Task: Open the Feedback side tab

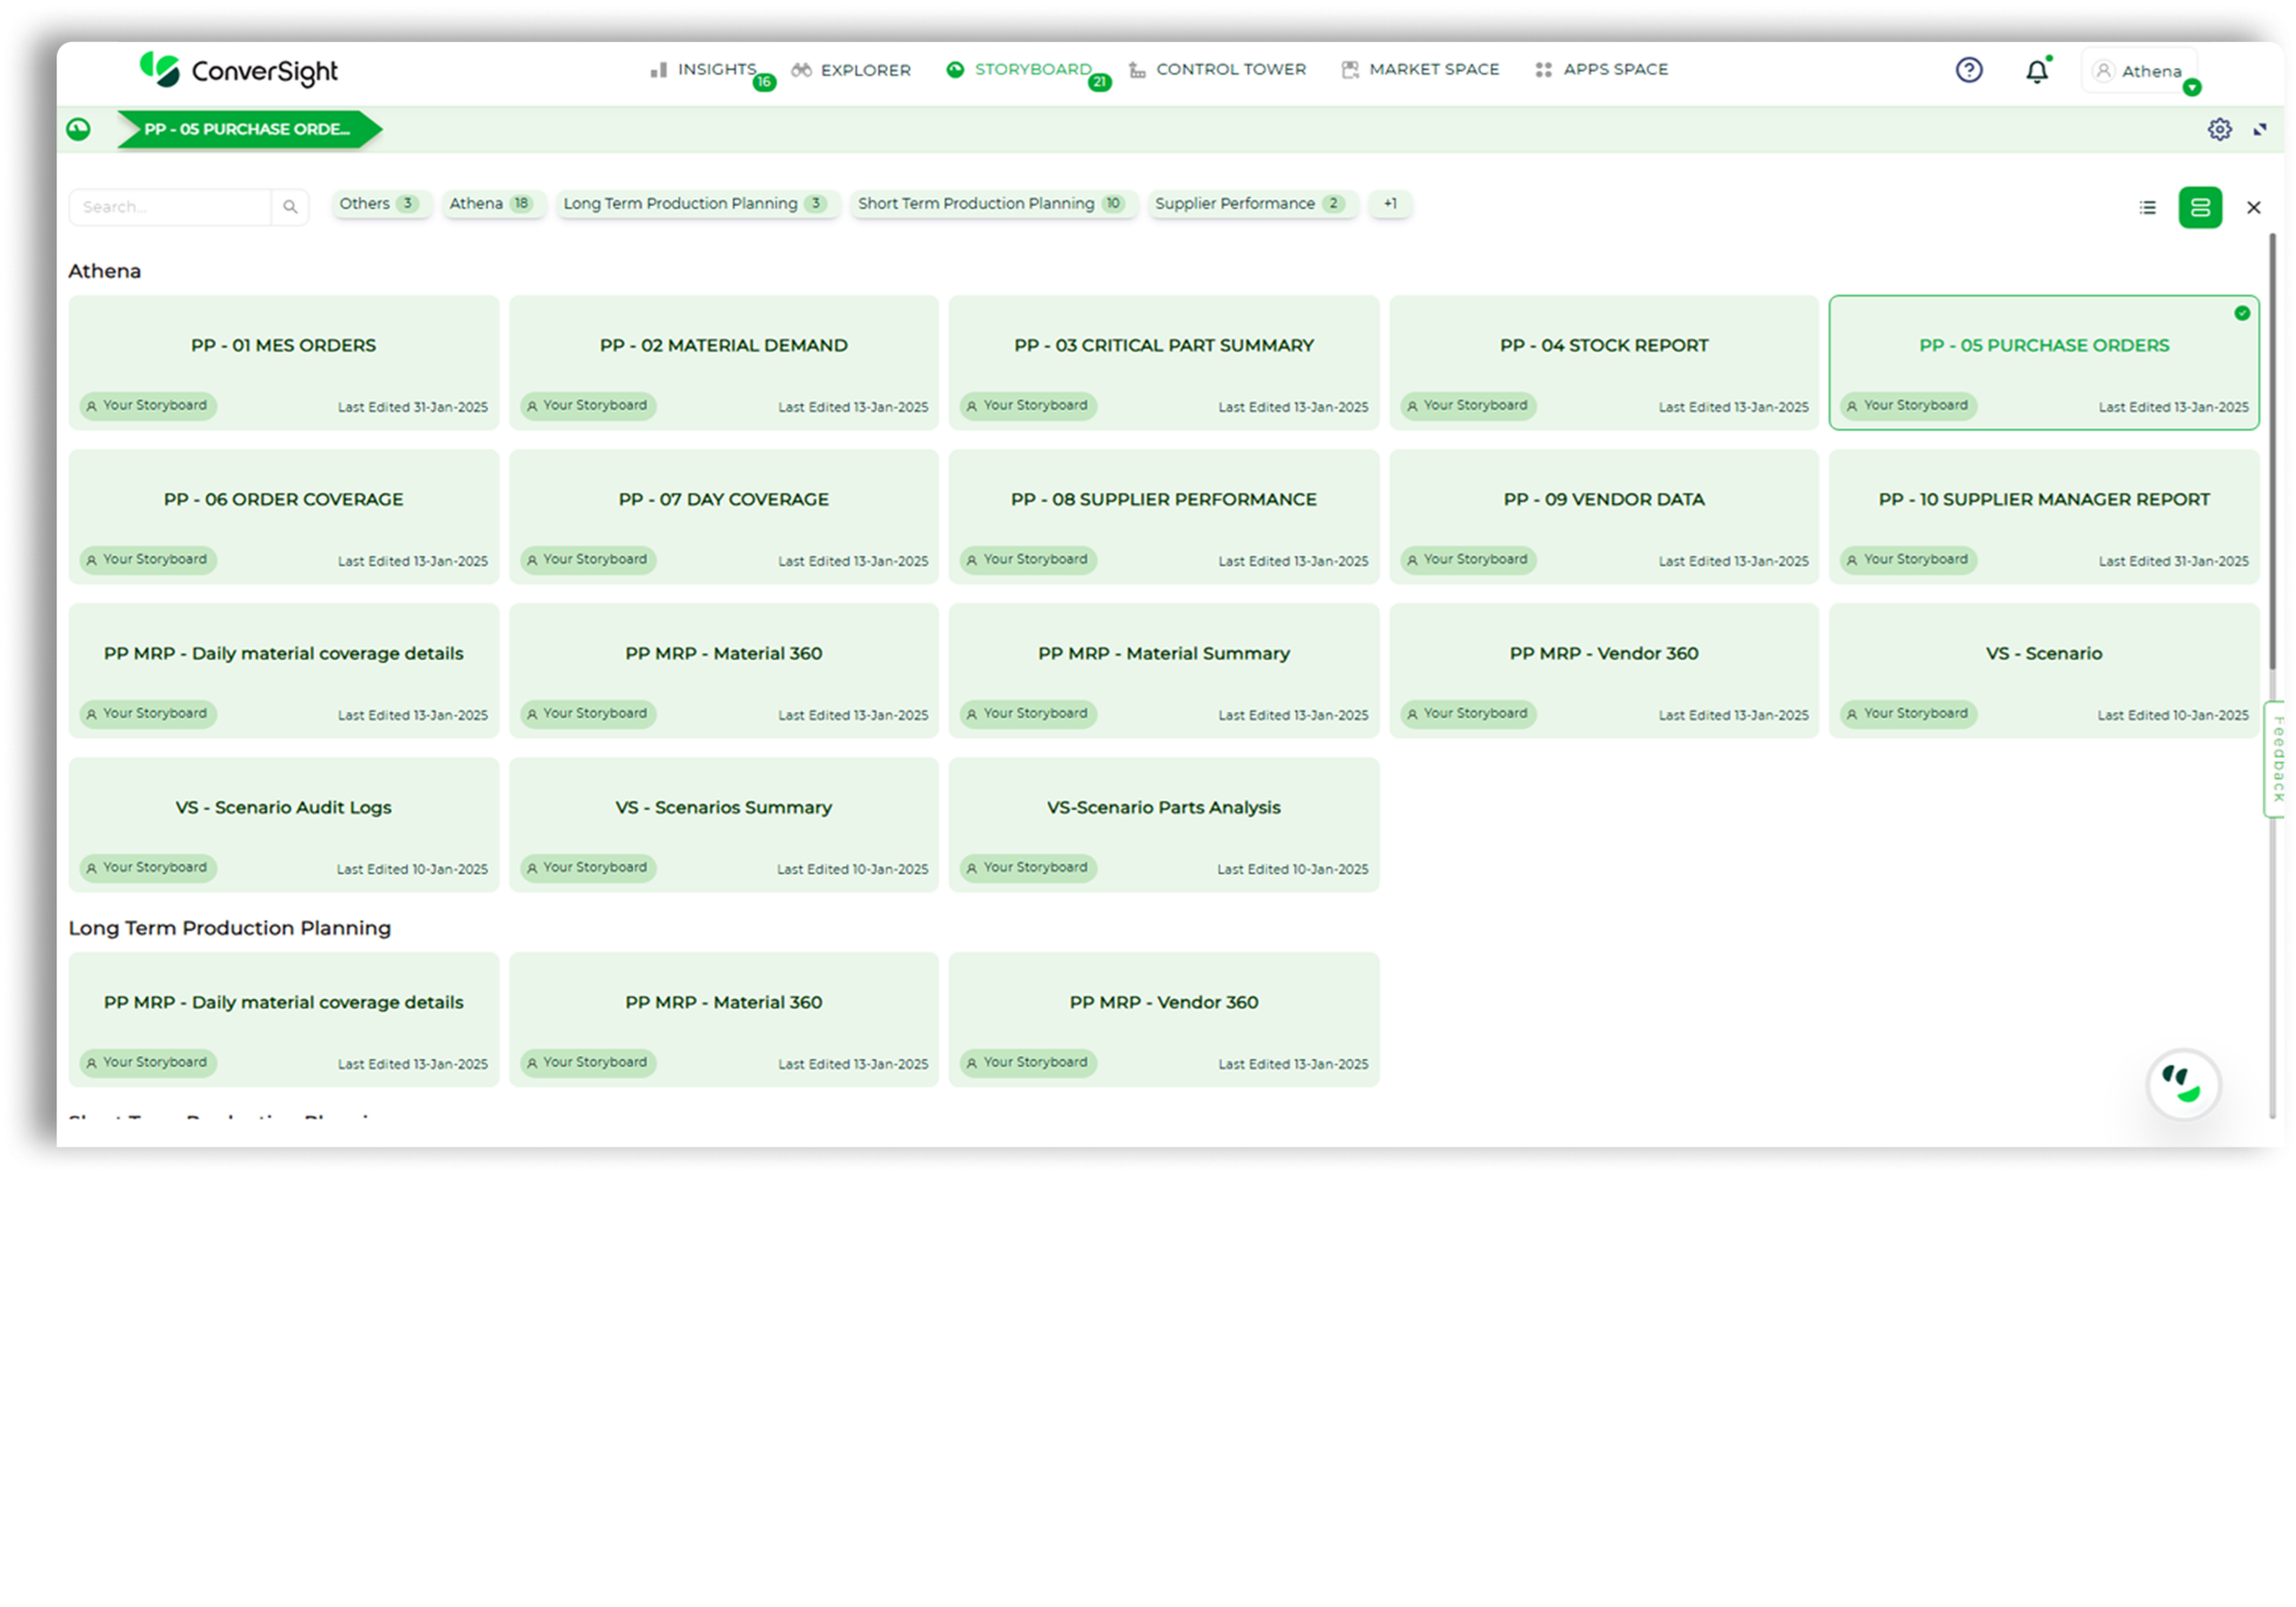Action: 2275,759
